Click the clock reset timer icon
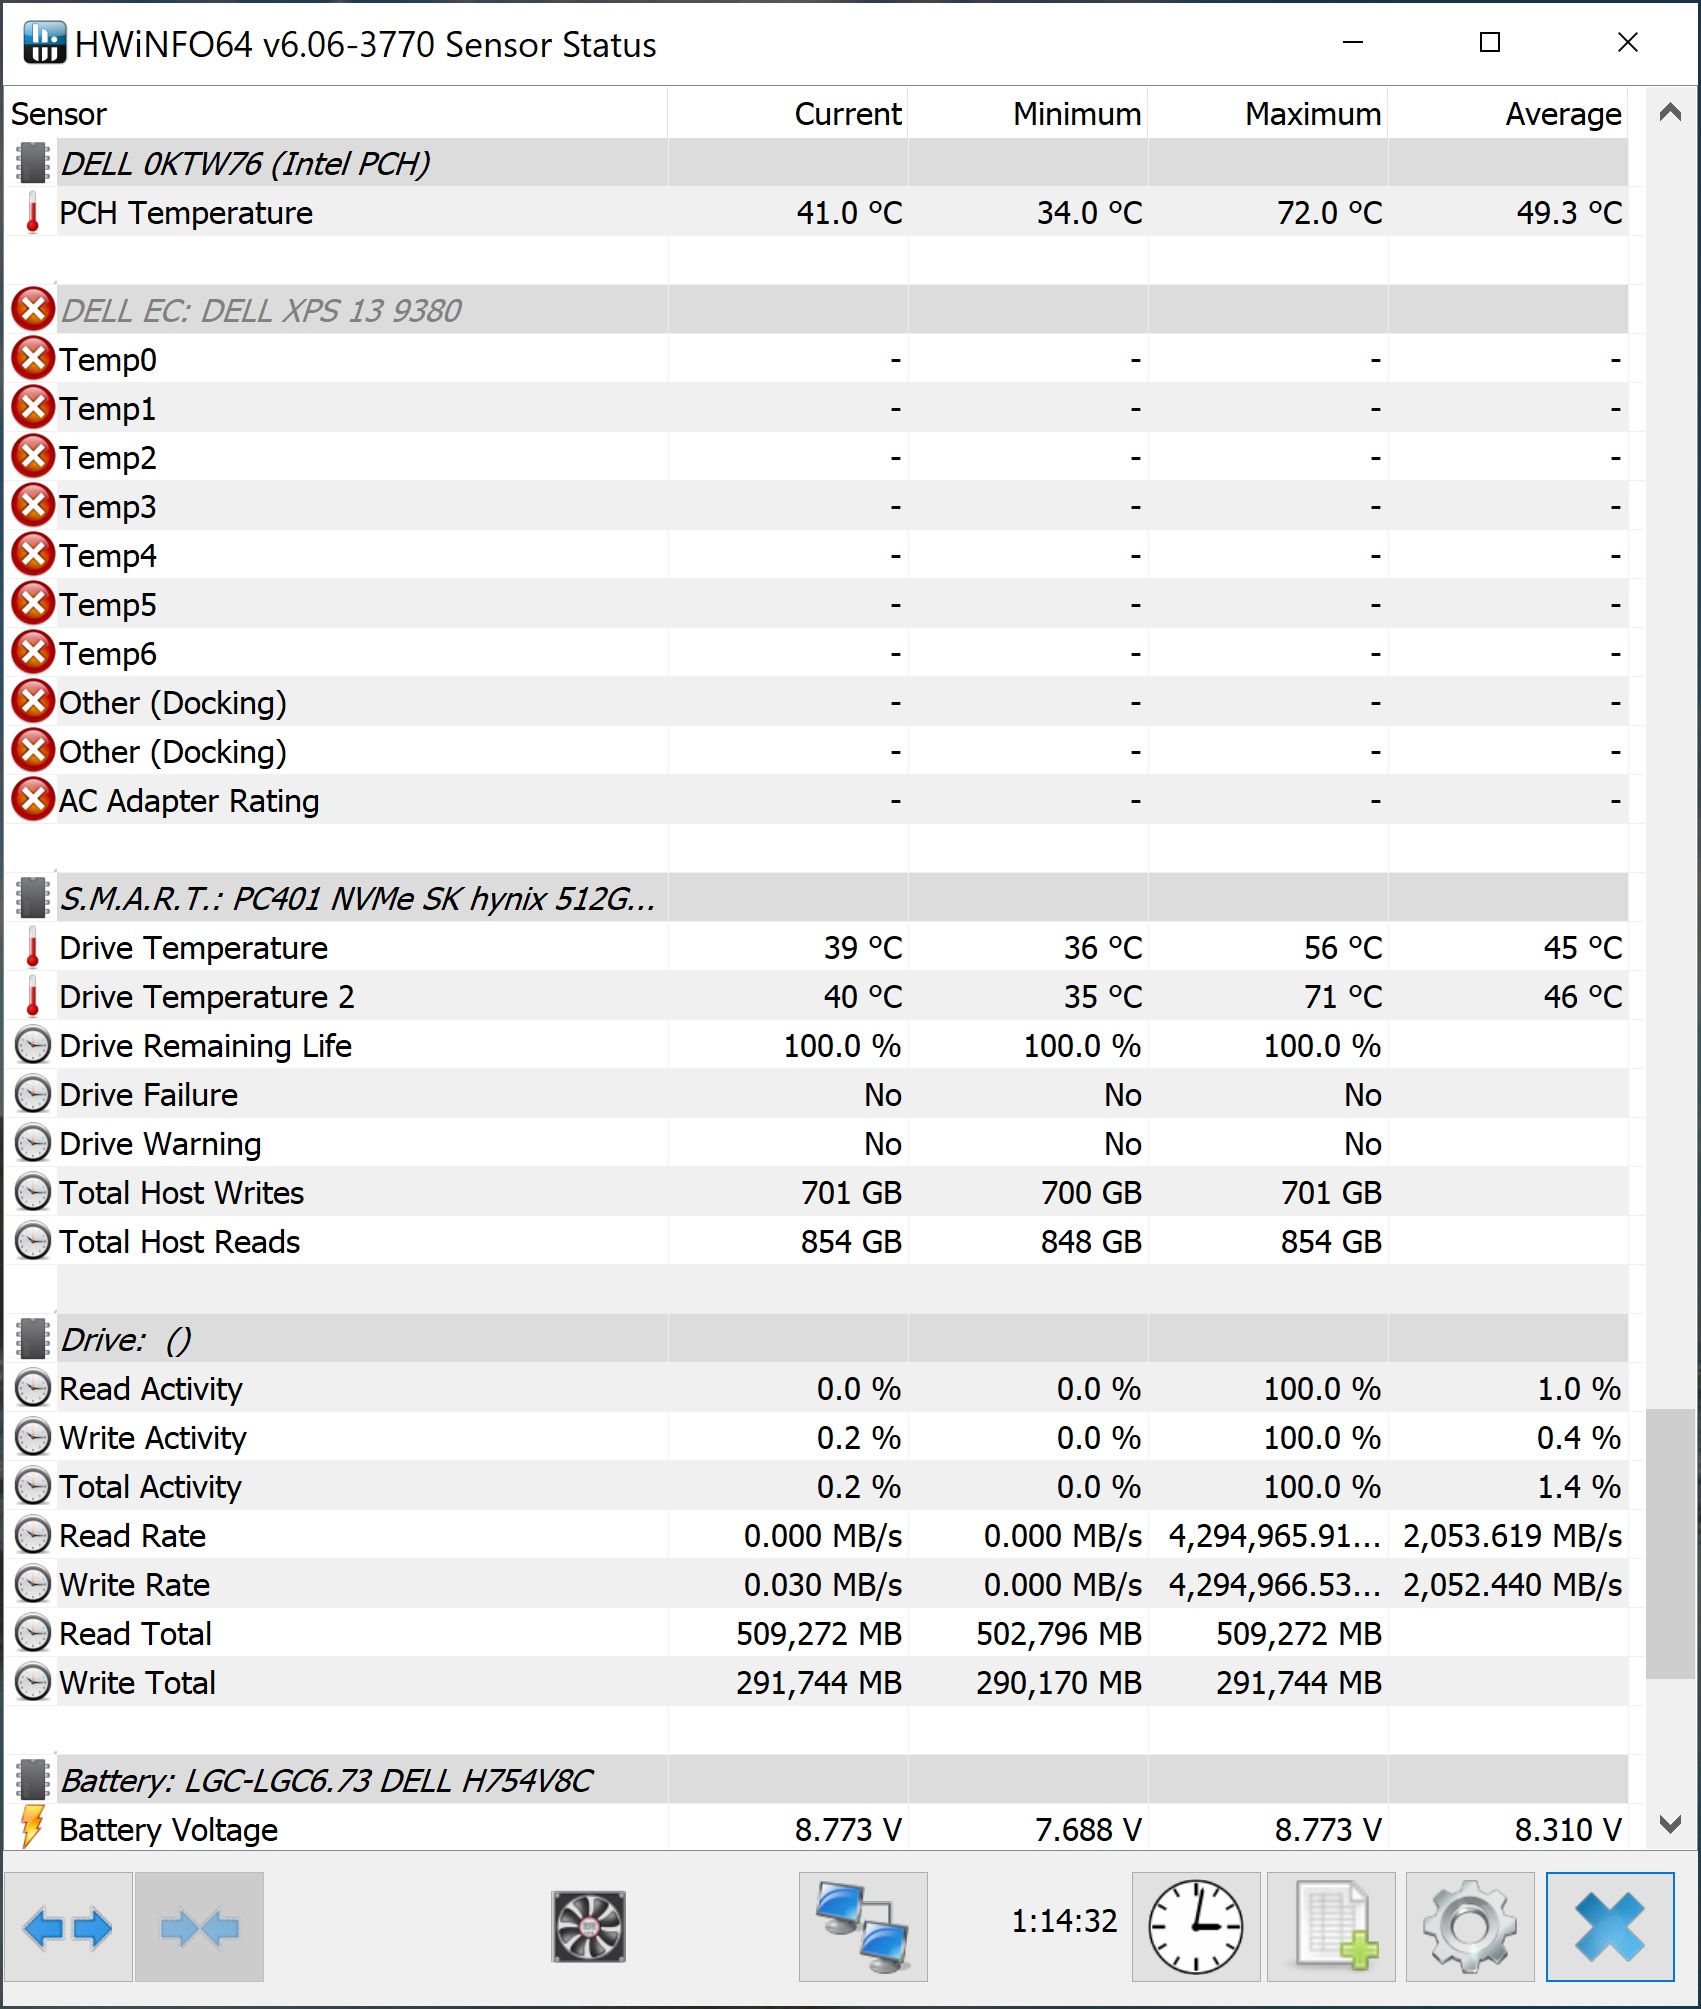1701x2009 pixels. (x=1196, y=1926)
